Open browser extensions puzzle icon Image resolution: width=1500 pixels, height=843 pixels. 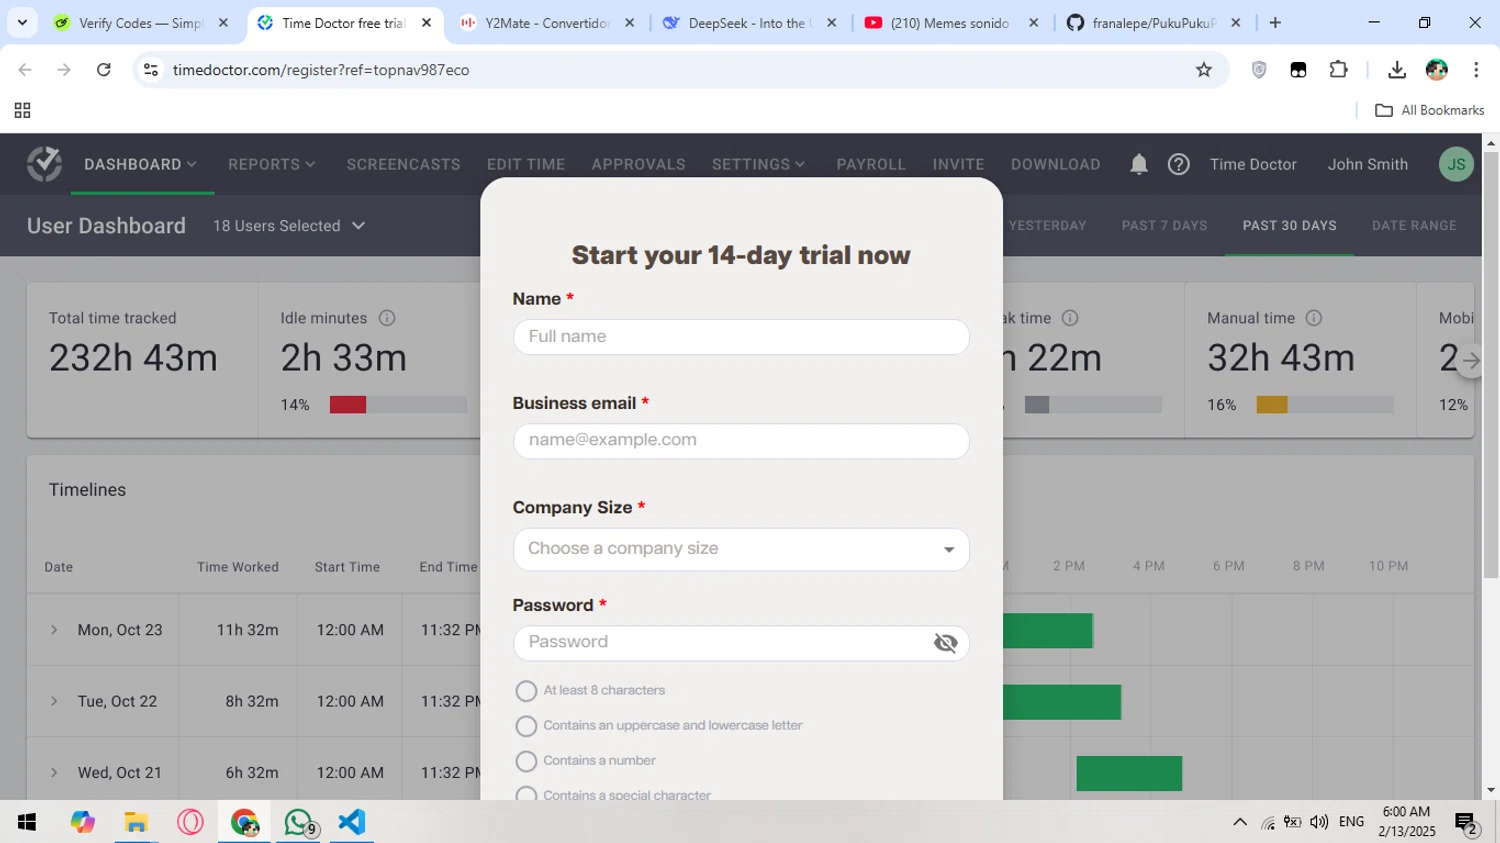1338,70
